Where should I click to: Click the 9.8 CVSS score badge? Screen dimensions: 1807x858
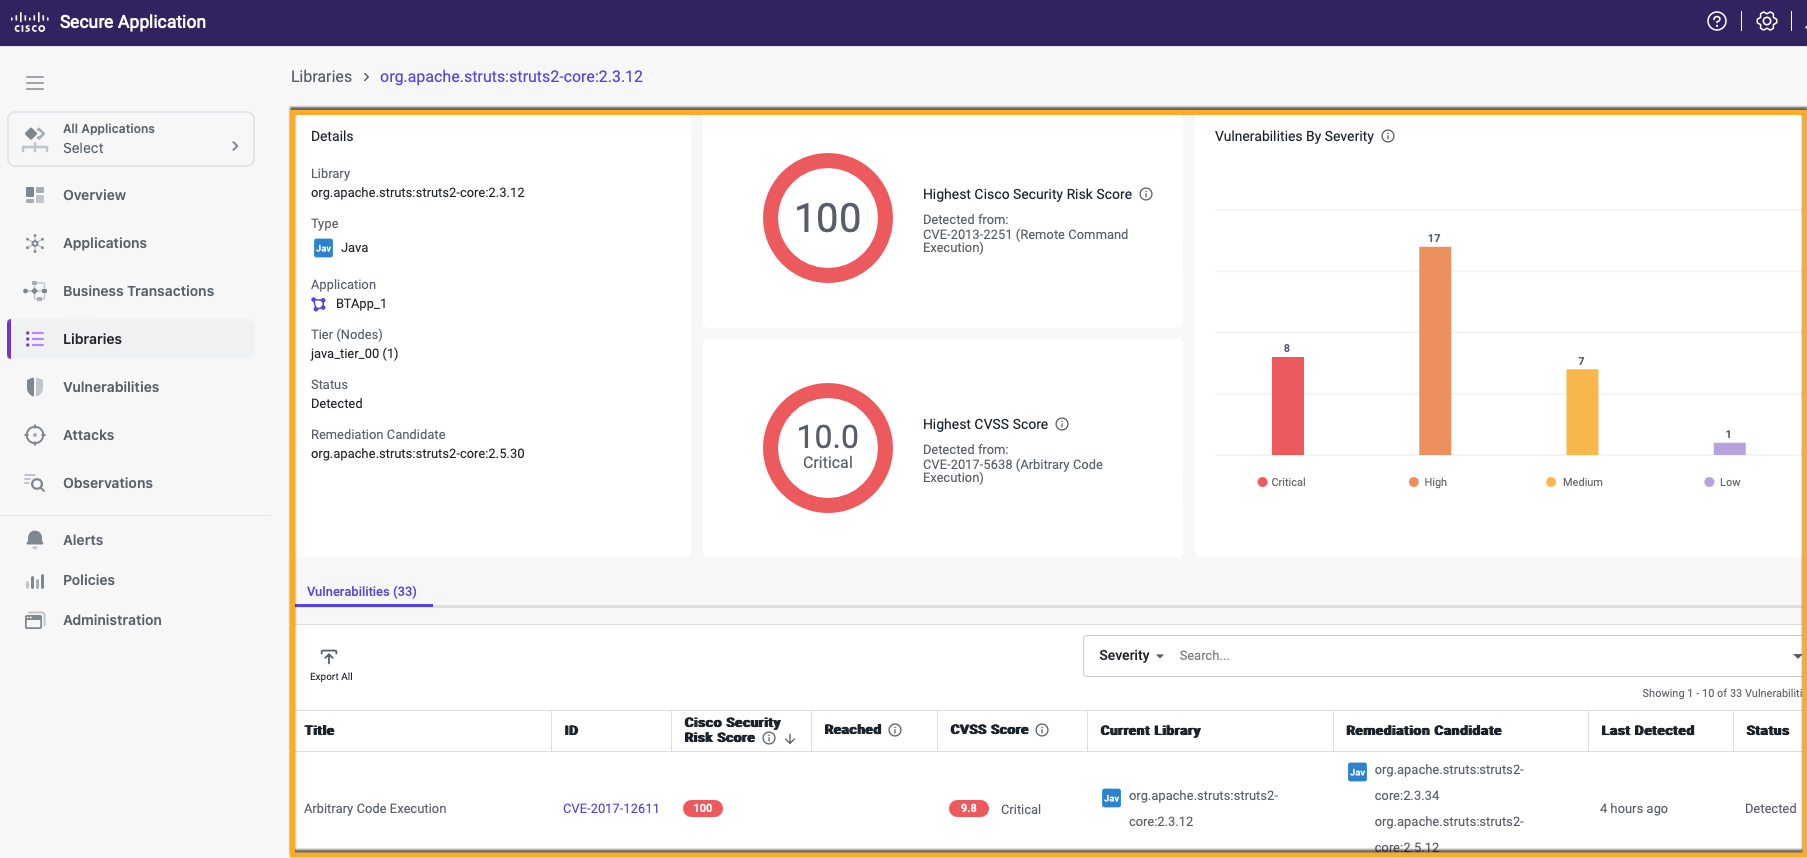(x=969, y=809)
